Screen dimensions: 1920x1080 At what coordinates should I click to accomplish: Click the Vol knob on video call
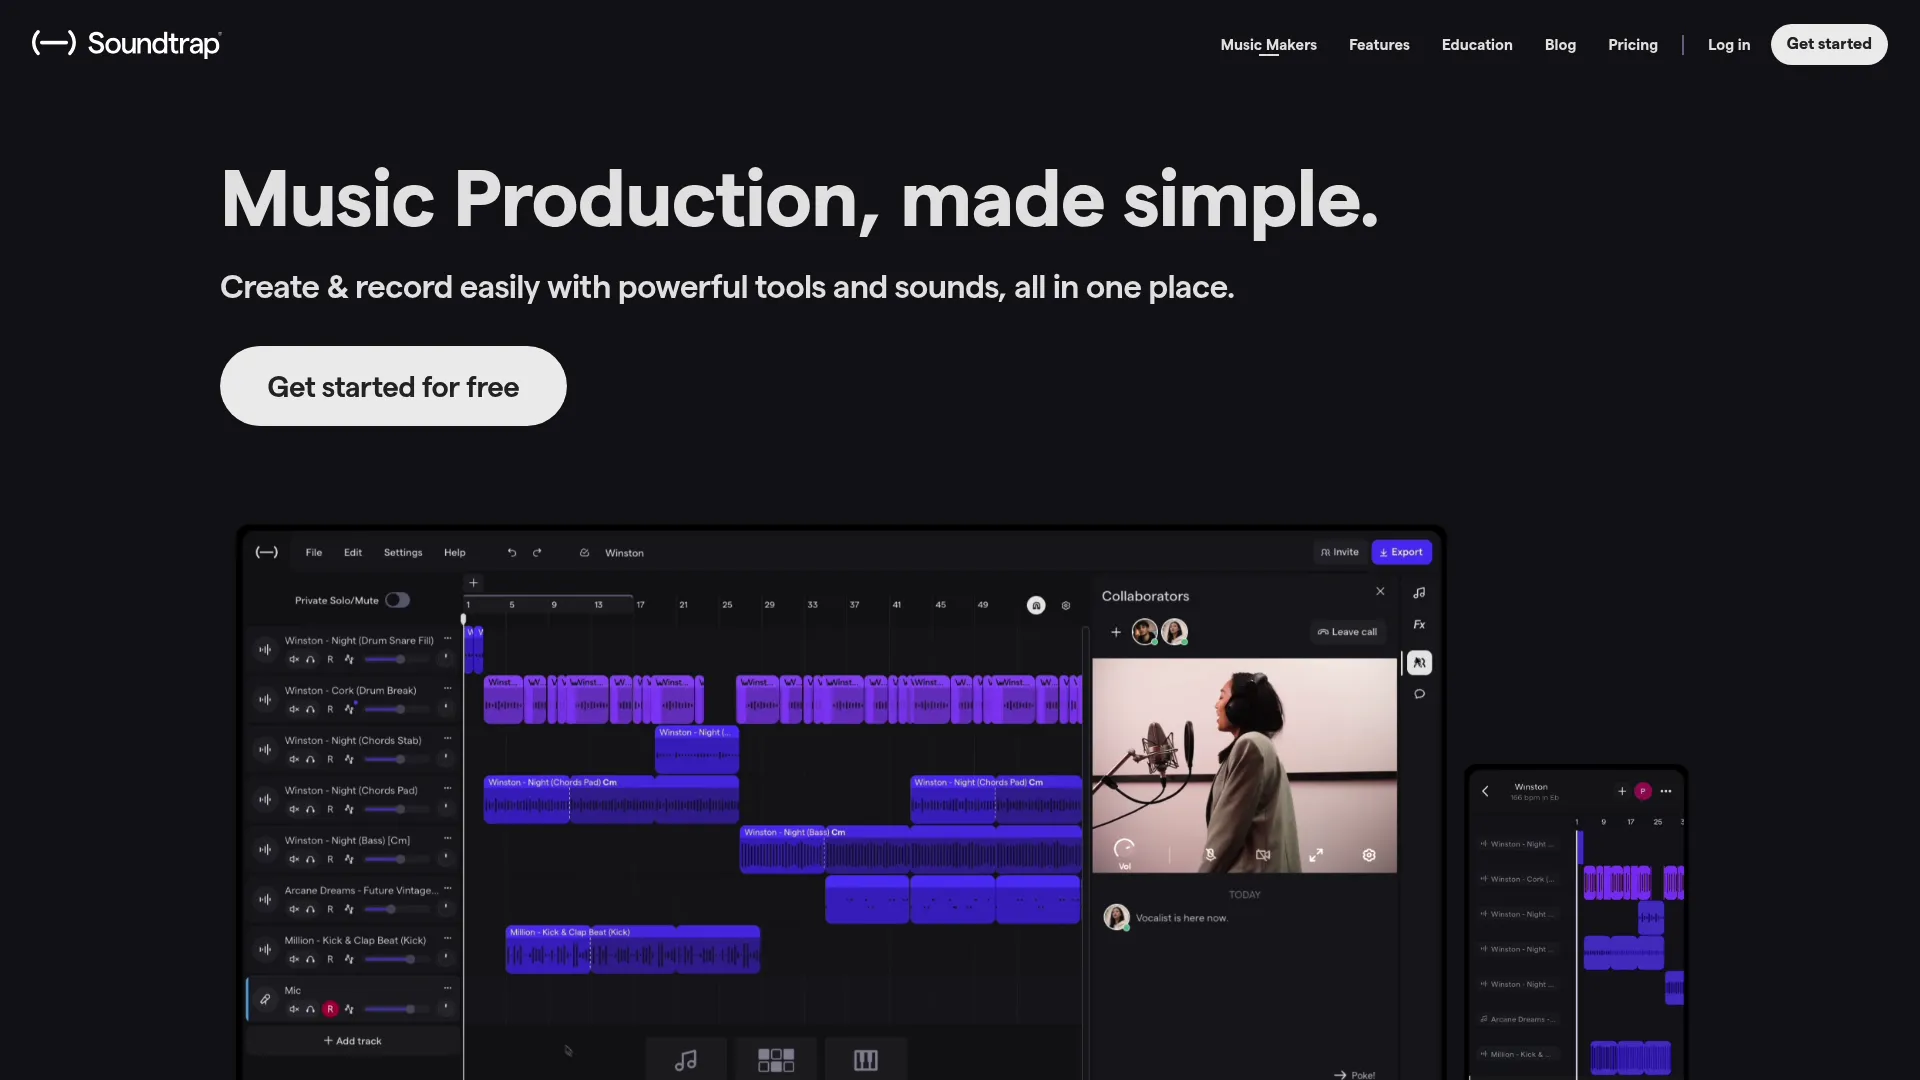click(x=1124, y=851)
